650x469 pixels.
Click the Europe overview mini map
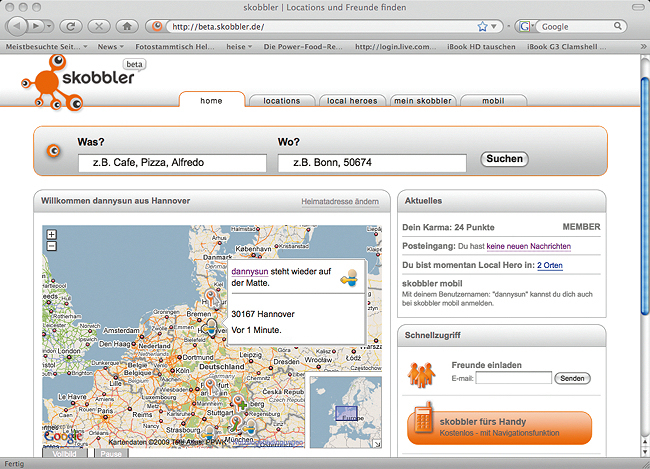coord(346,412)
